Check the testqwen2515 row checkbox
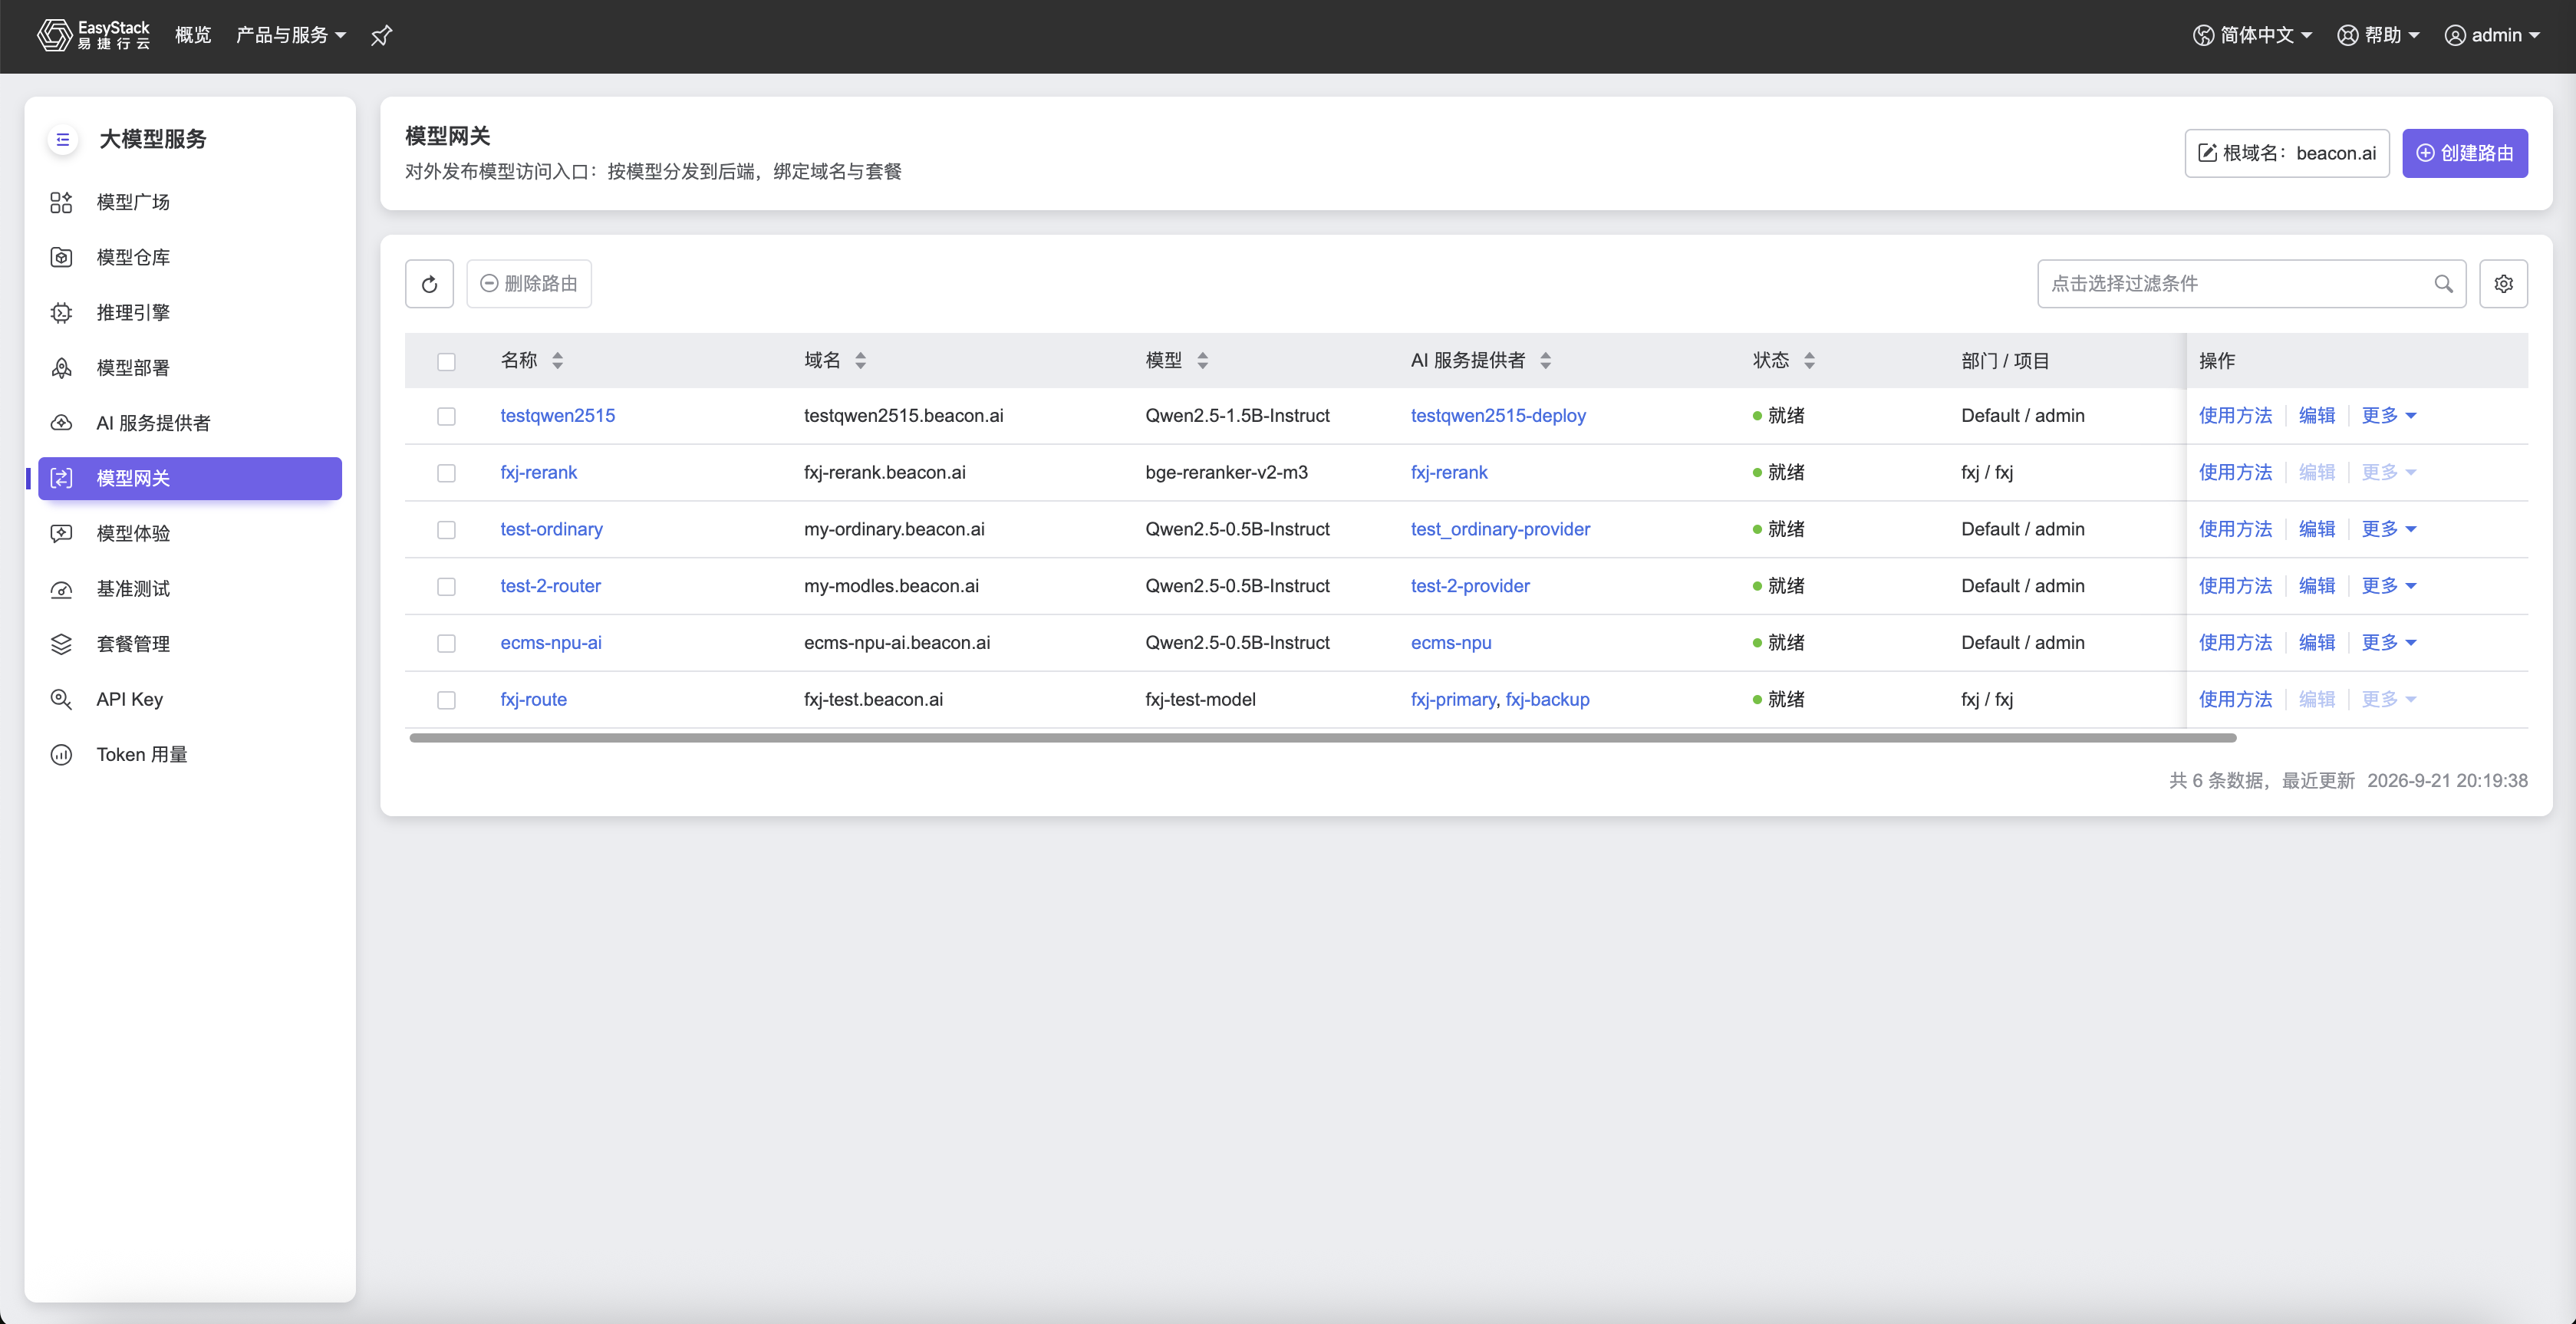Image resolution: width=2576 pixels, height=1324 pixels. click(x=446, y=416)
